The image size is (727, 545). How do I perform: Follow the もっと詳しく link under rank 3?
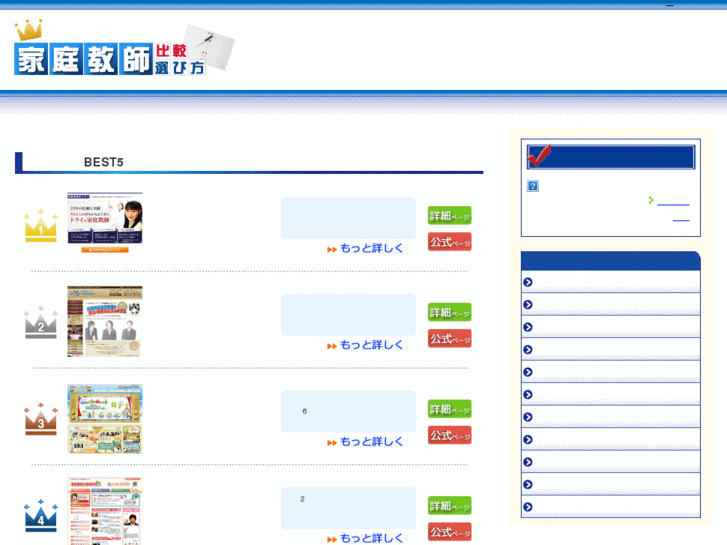(x=371, y=442)
